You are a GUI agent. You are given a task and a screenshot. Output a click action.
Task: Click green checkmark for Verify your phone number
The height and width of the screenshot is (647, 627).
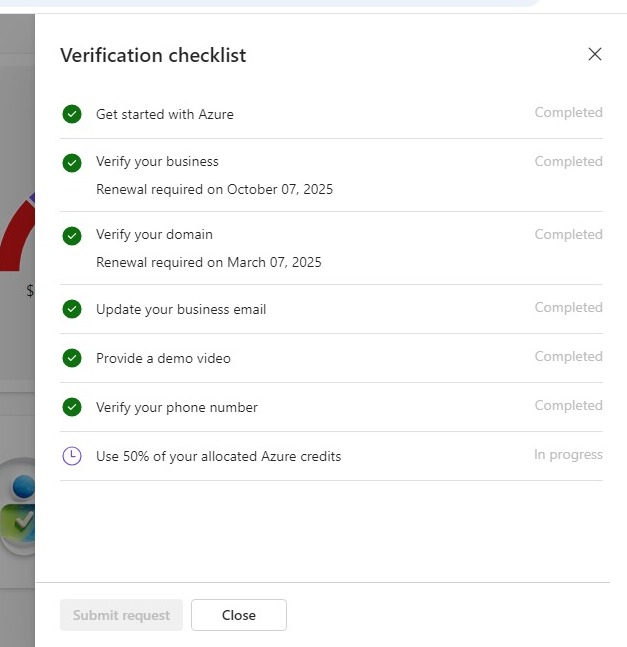point(72,407)
